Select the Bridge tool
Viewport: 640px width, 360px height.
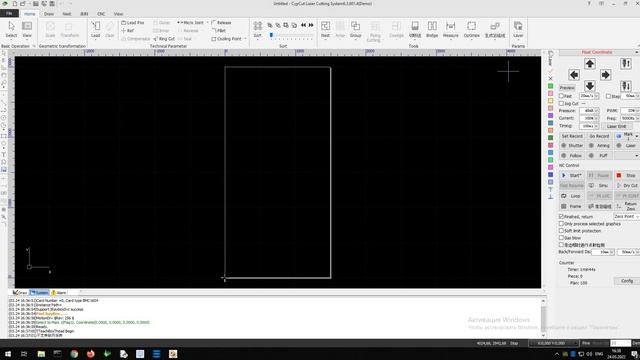tap(432, 29)
